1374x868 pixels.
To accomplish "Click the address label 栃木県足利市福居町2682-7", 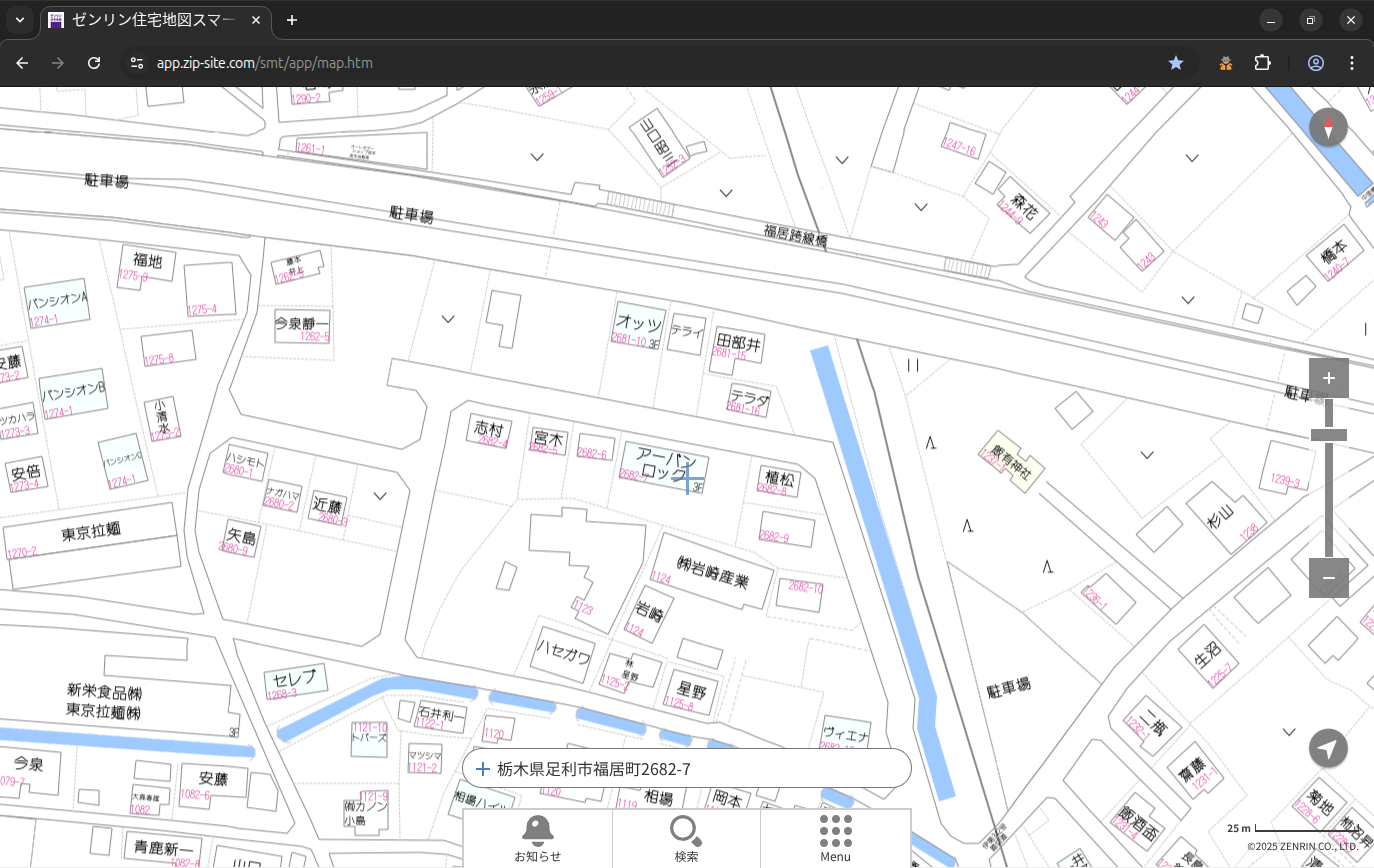I will 594,769.
